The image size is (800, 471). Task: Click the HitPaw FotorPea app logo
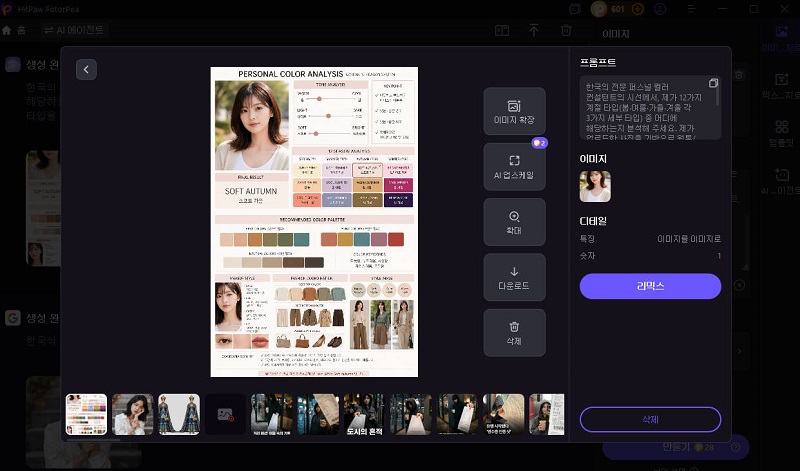point(6,9)
